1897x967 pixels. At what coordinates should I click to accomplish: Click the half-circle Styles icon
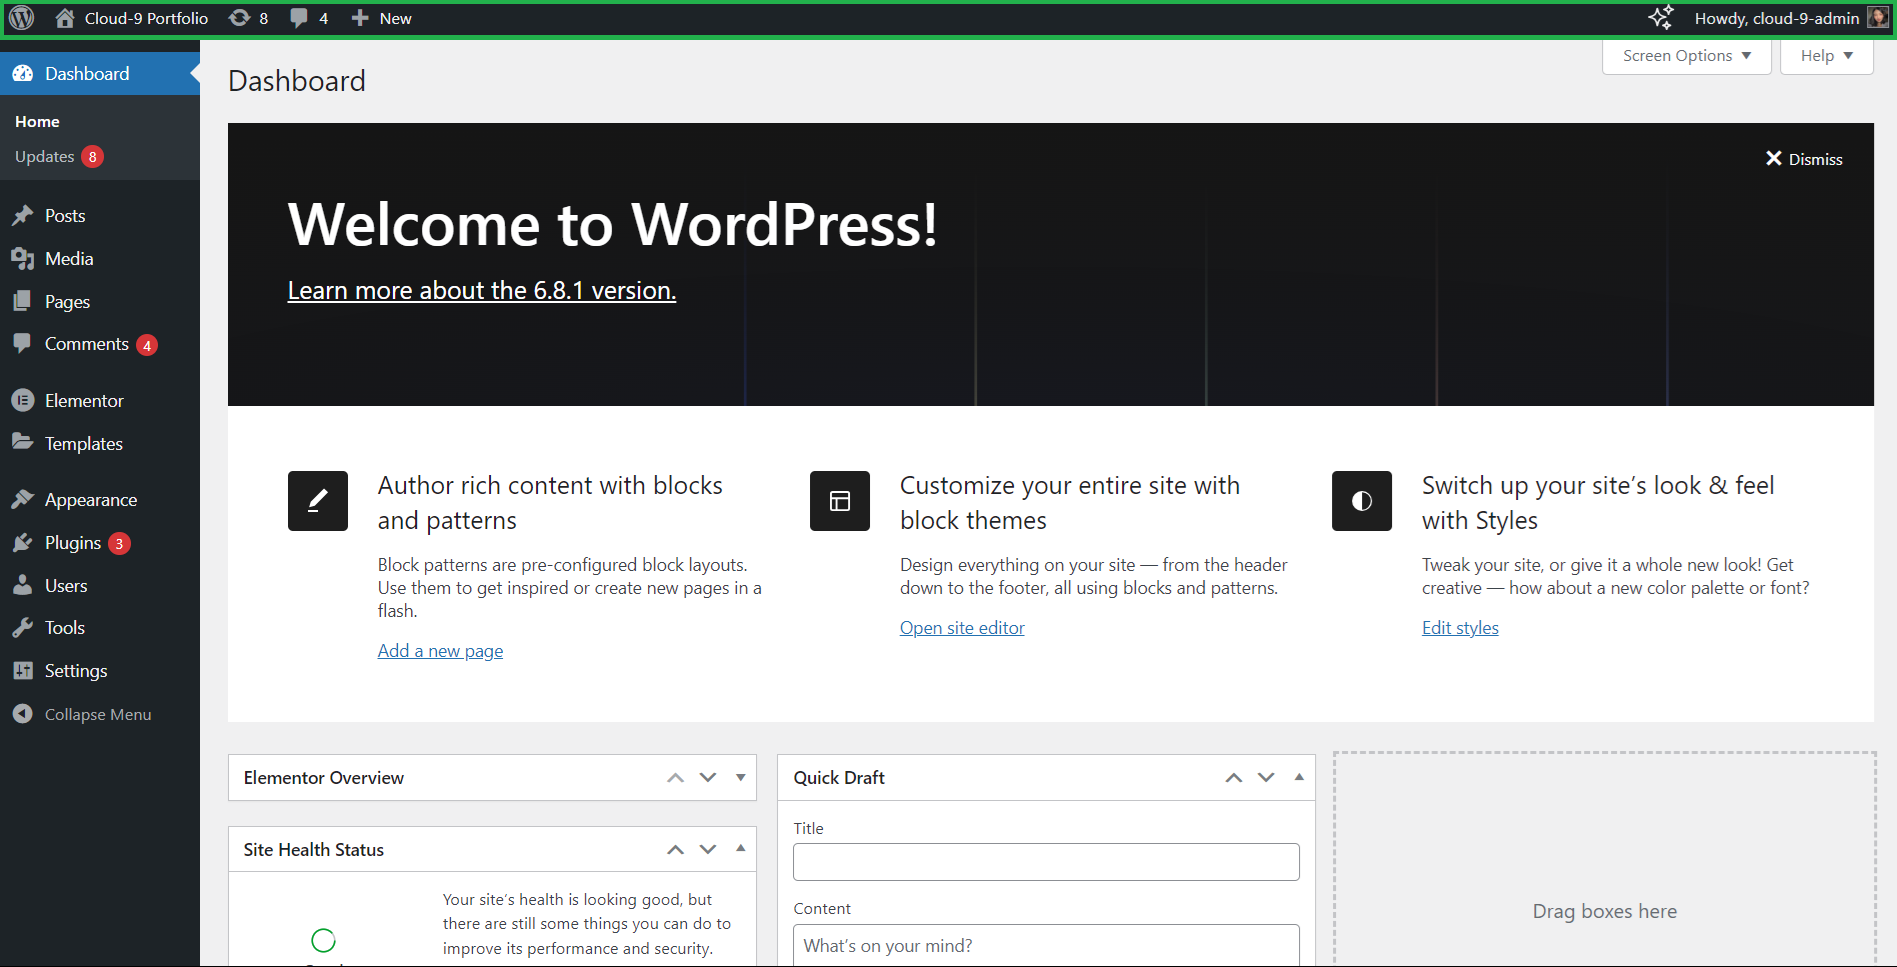coord(1362,501)
